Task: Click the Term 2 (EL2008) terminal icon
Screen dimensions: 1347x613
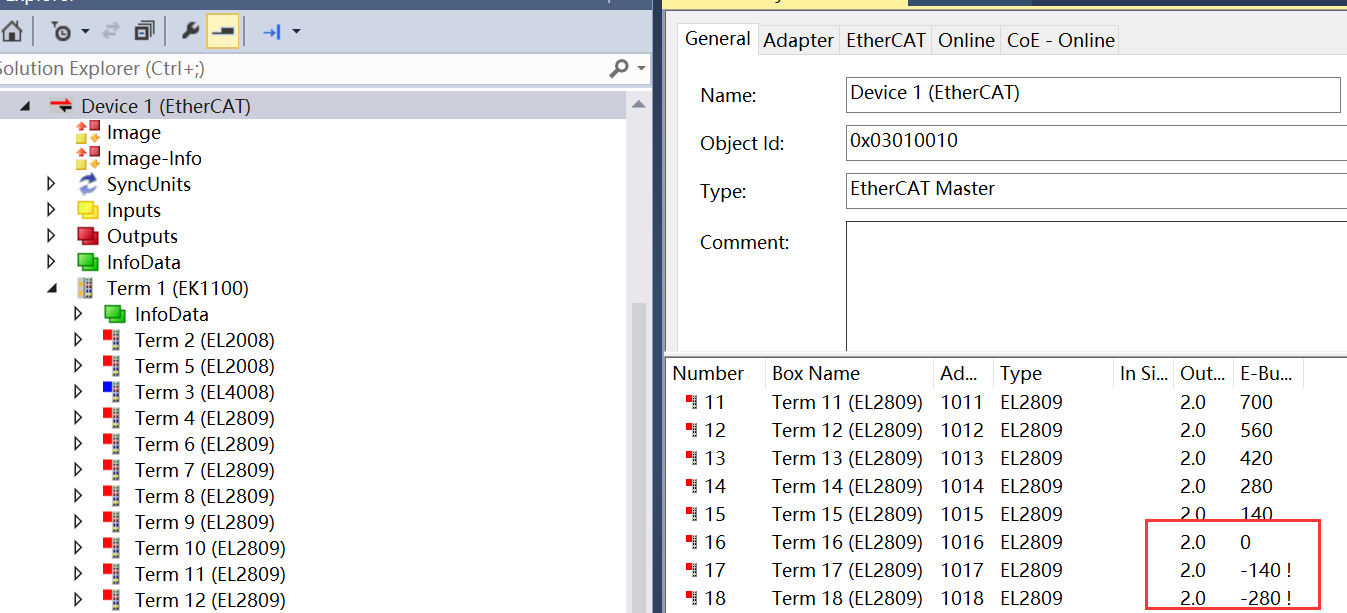Action: click(112, 340)
